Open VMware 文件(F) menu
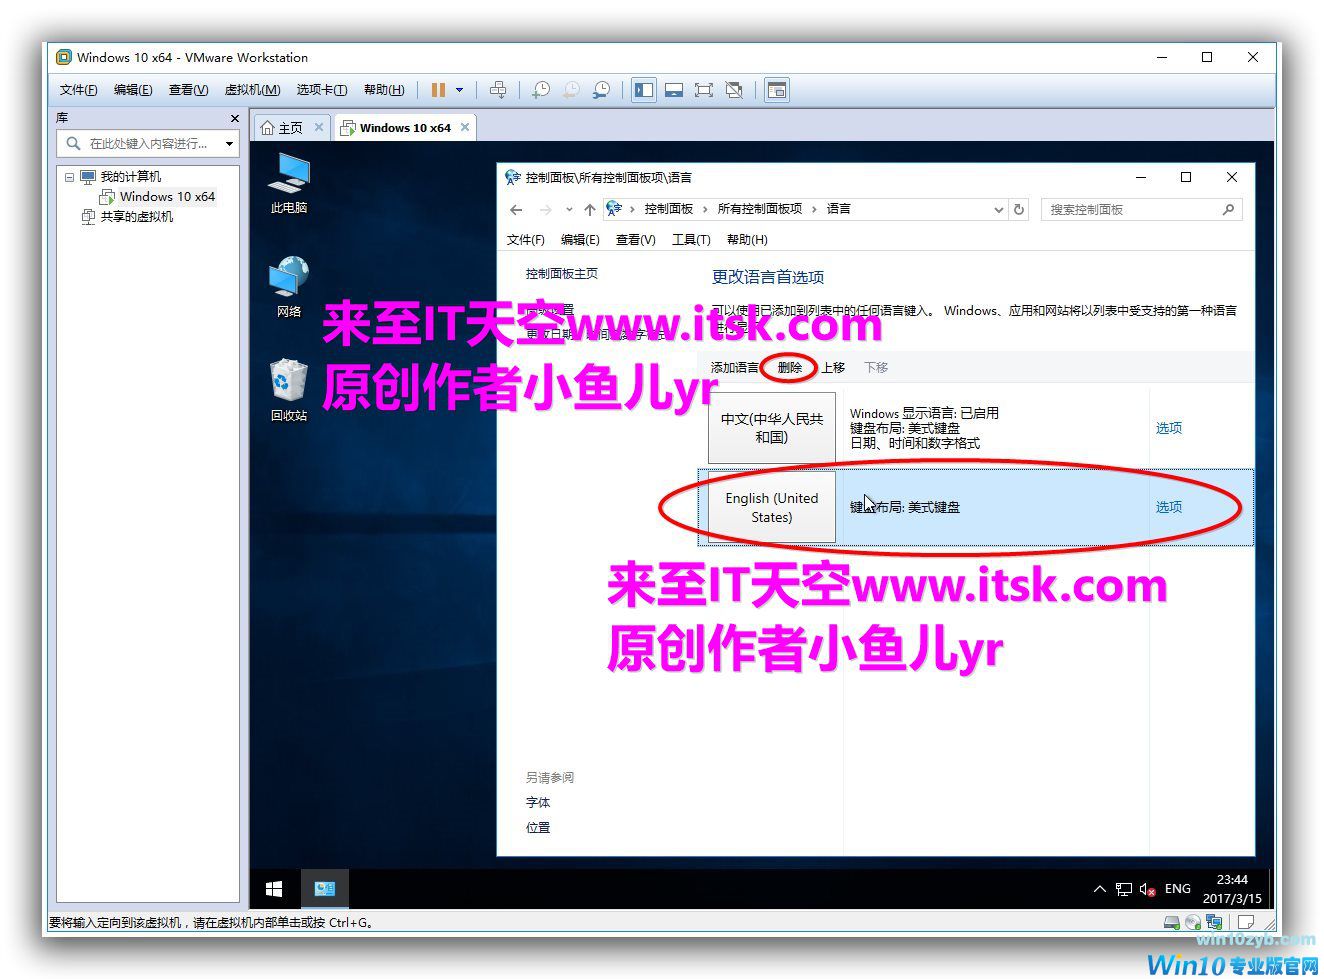 [x=79, y=90]
